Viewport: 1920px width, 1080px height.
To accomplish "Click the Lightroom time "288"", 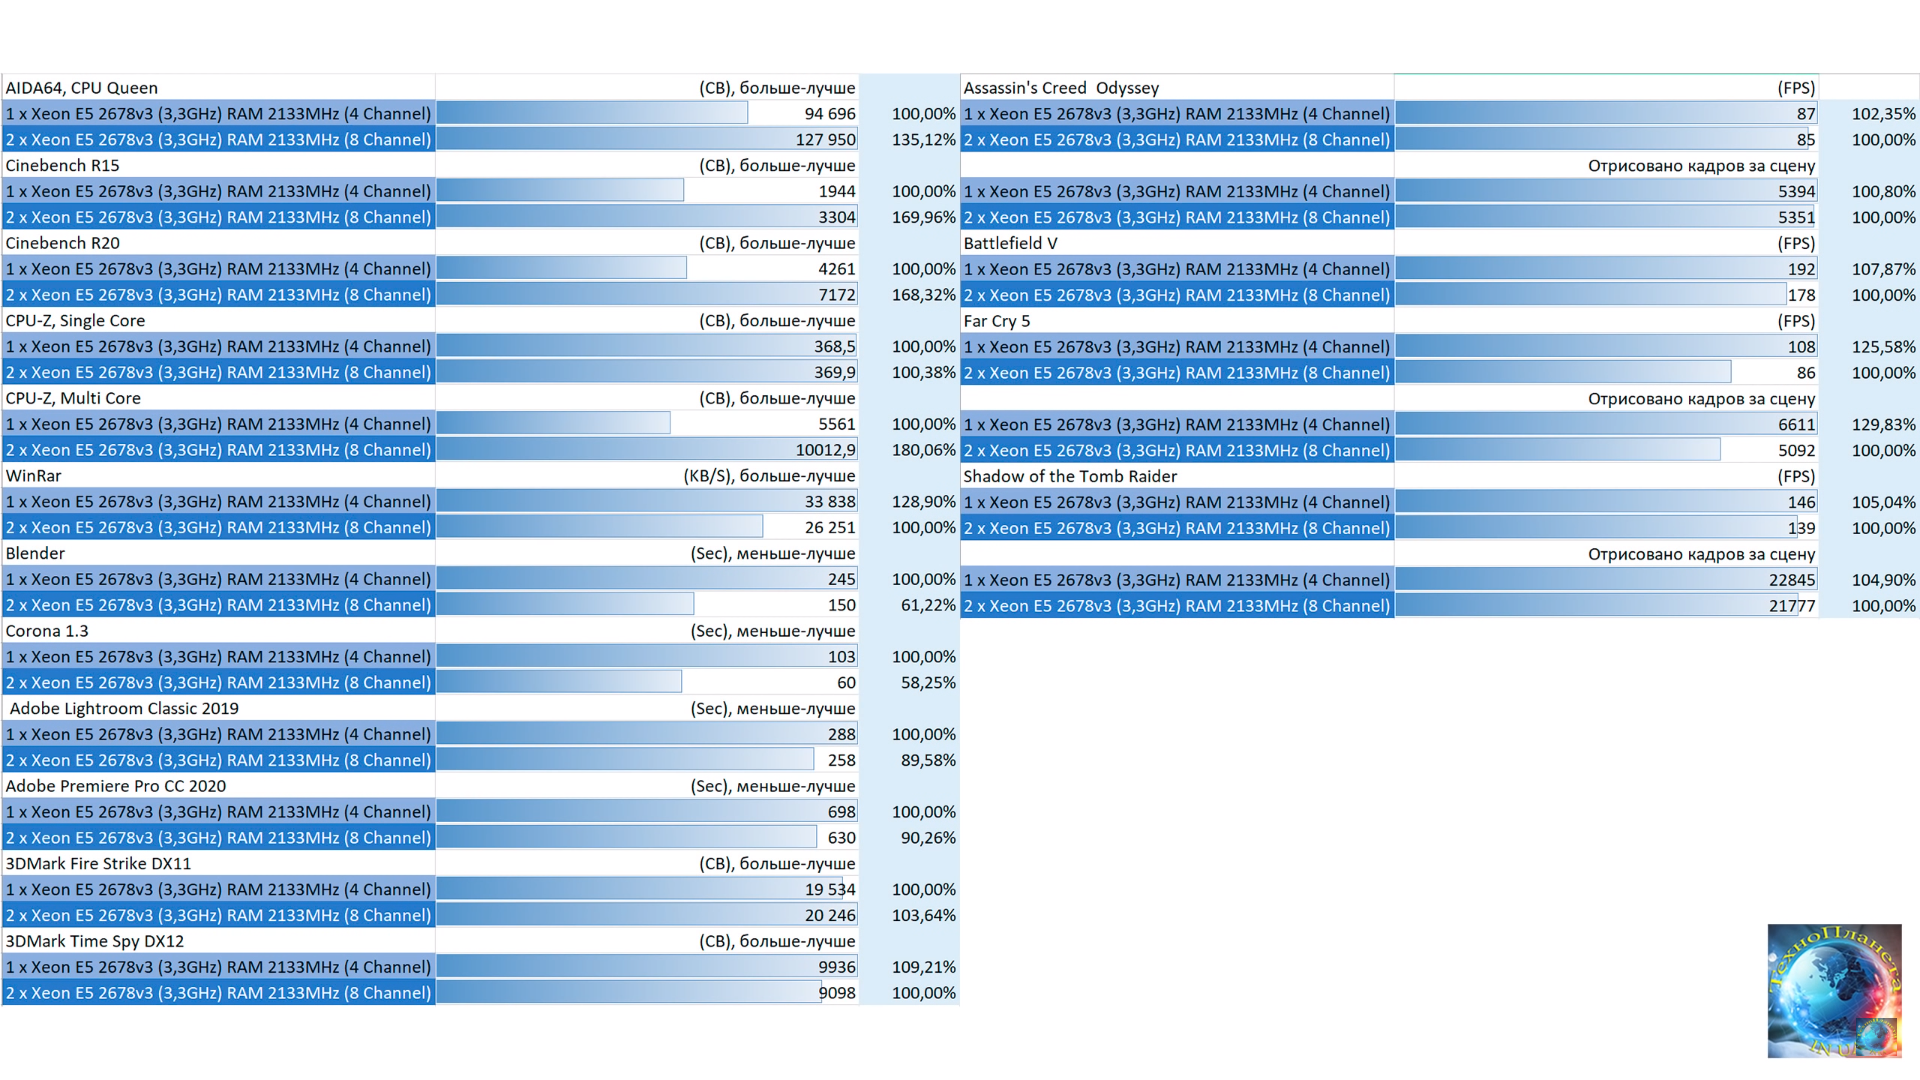I will pos(842,734).
